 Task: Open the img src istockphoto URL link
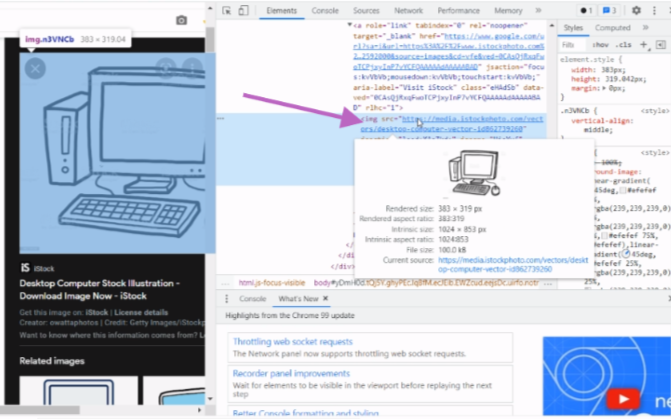(x=451, y=124)
